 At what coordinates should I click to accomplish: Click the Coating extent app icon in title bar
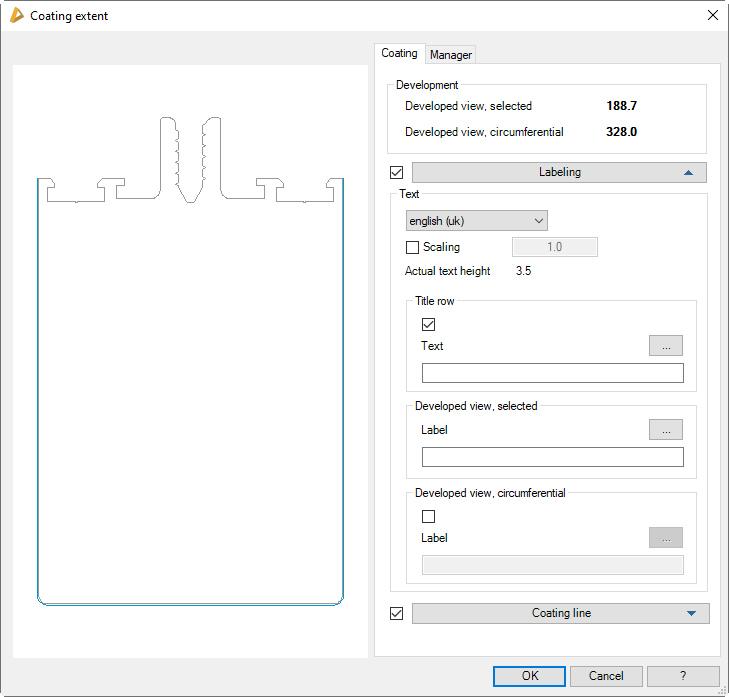click(15, 16)
